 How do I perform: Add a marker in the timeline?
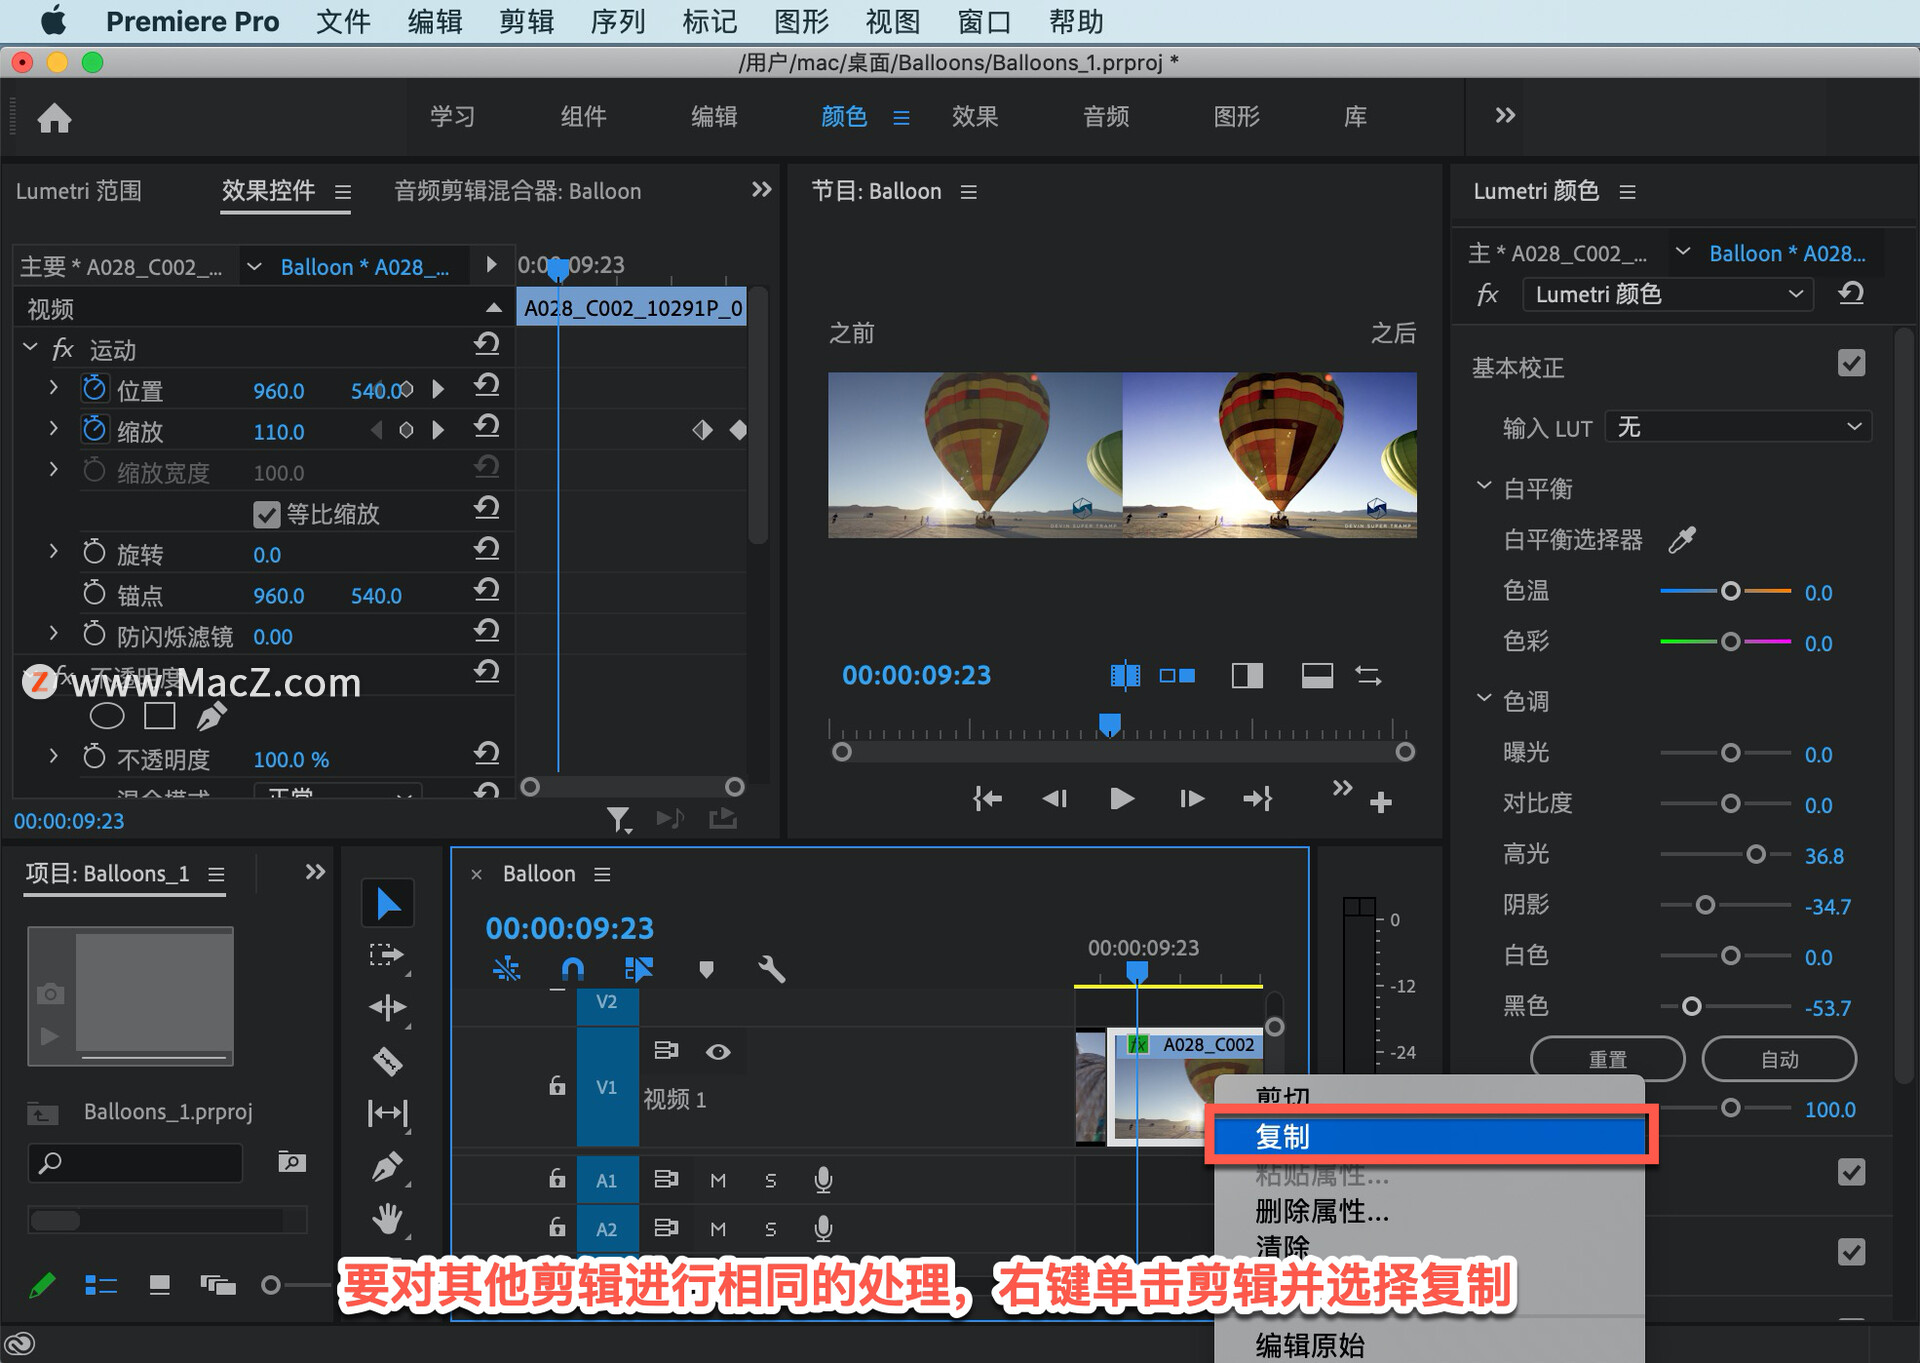click(706, 969)
